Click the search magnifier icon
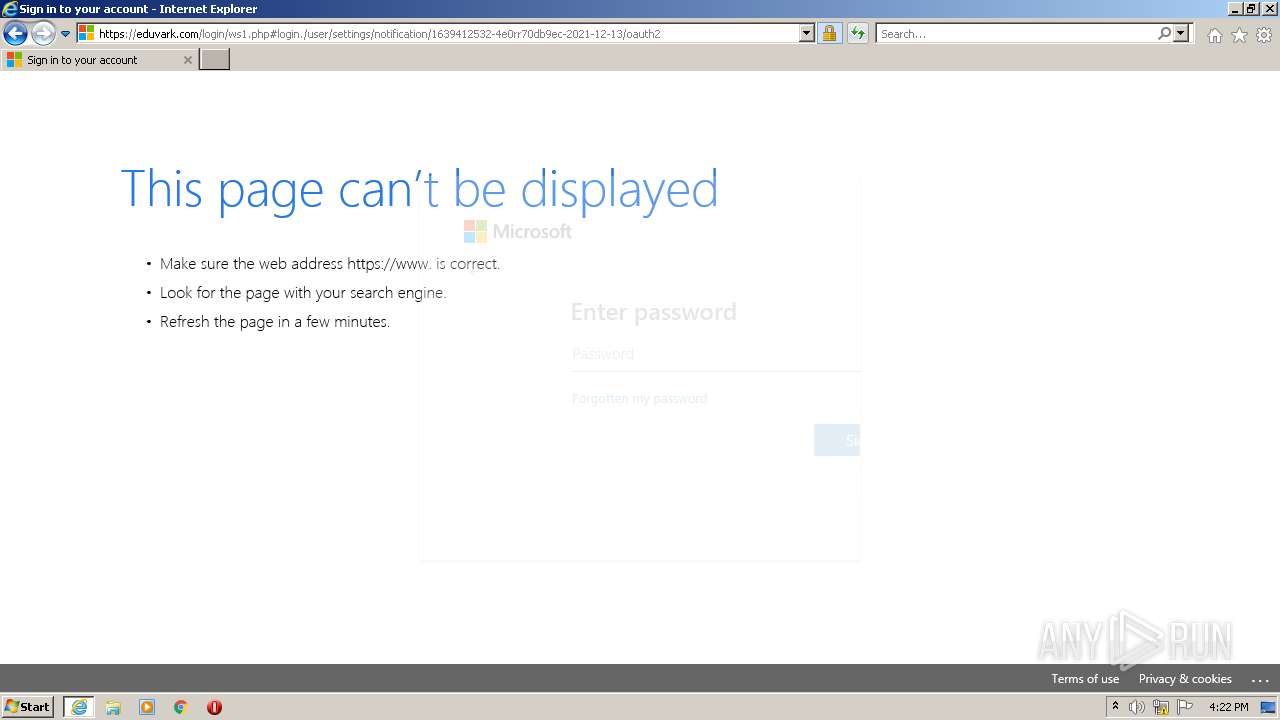This screenshot has width=1280, height=720. coord(1164,33)
